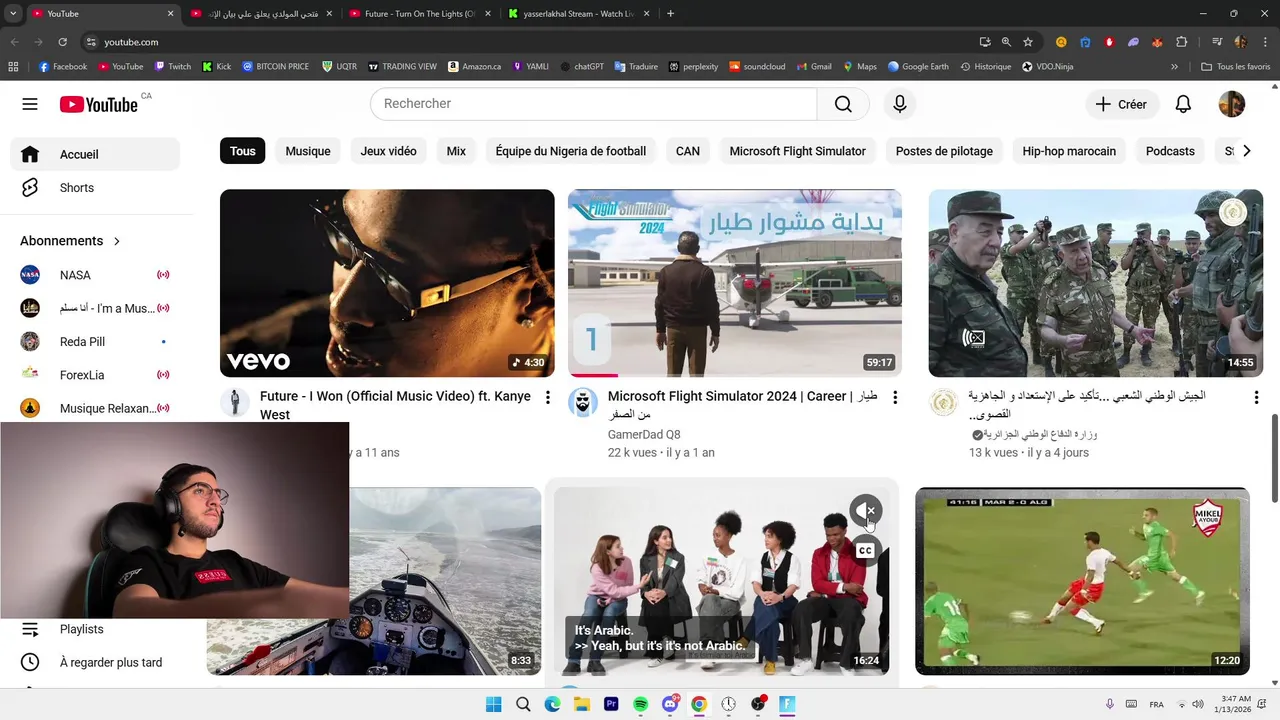The width and height of the screenshot is (1280, 720).
Task: Click the Créer button
Action: [x=1121, y=104]
